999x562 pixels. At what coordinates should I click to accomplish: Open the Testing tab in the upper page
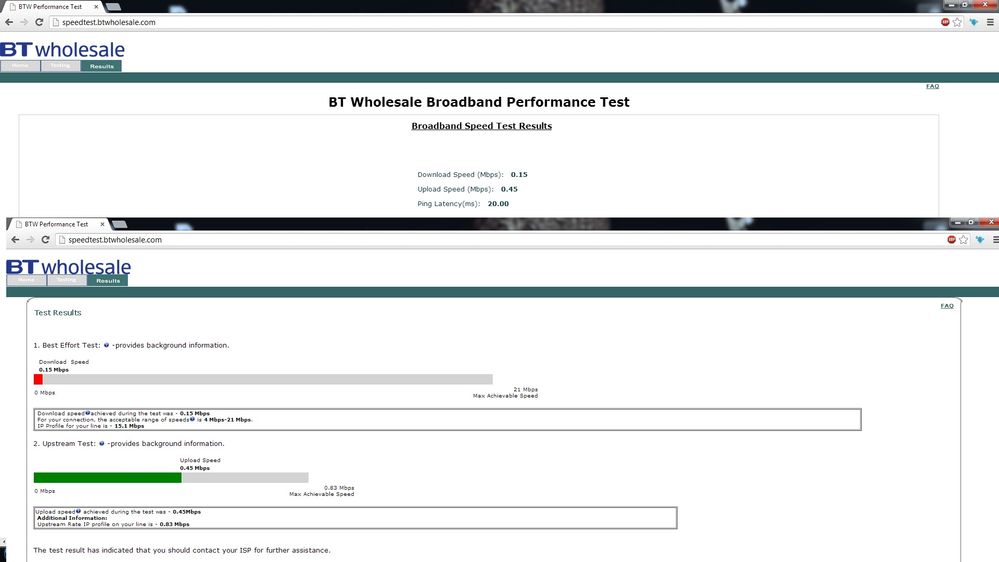(x=61, y=66)
